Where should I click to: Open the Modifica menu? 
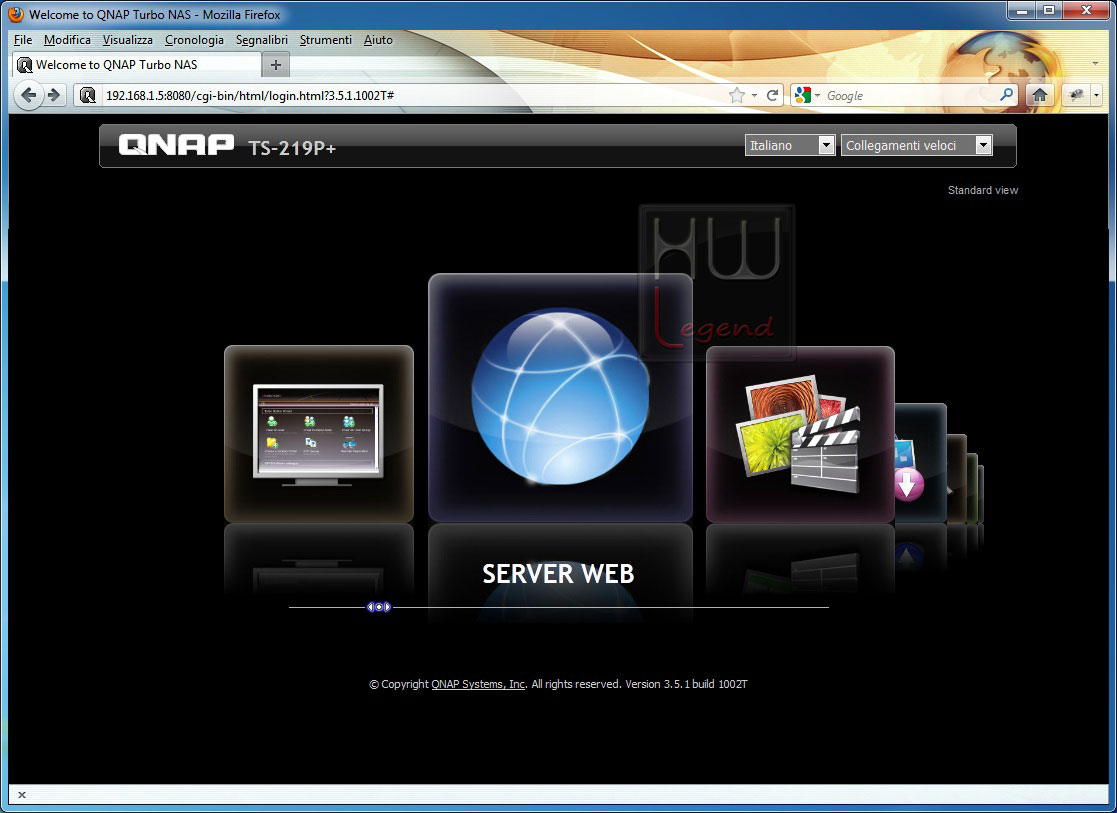pos(67,40)
